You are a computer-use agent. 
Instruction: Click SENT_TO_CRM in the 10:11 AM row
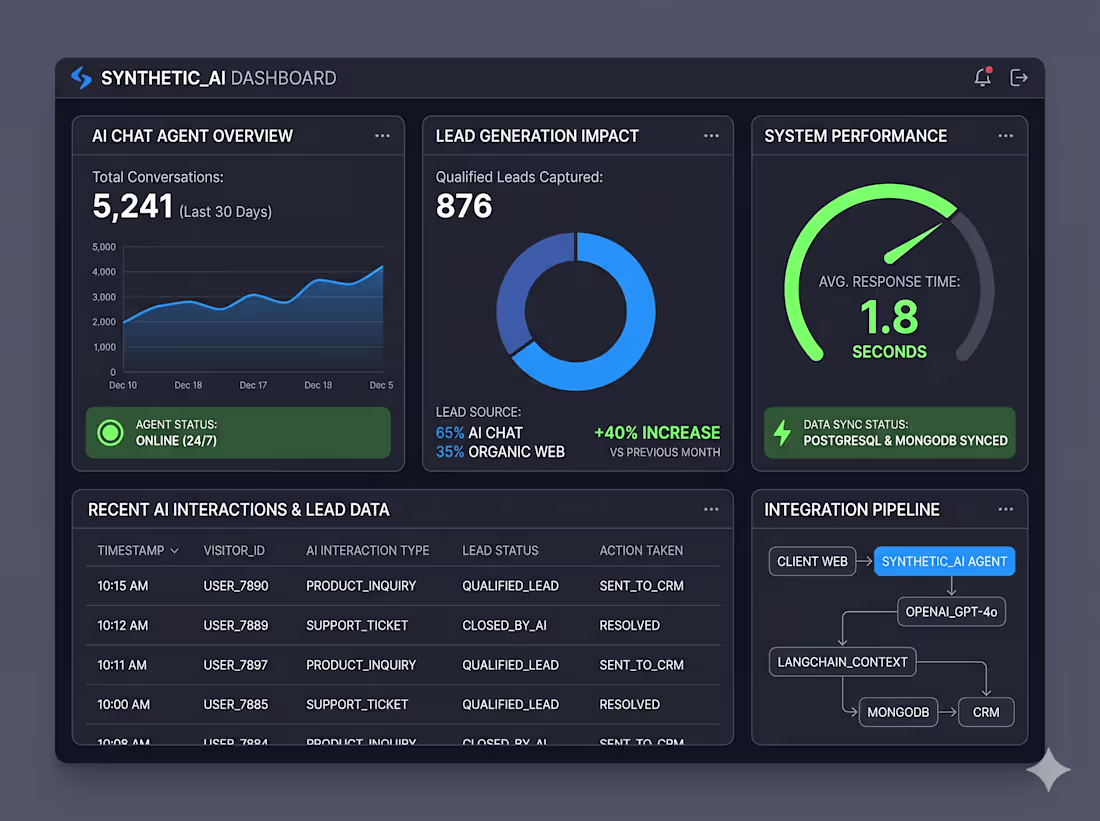[x=641, y=665]
